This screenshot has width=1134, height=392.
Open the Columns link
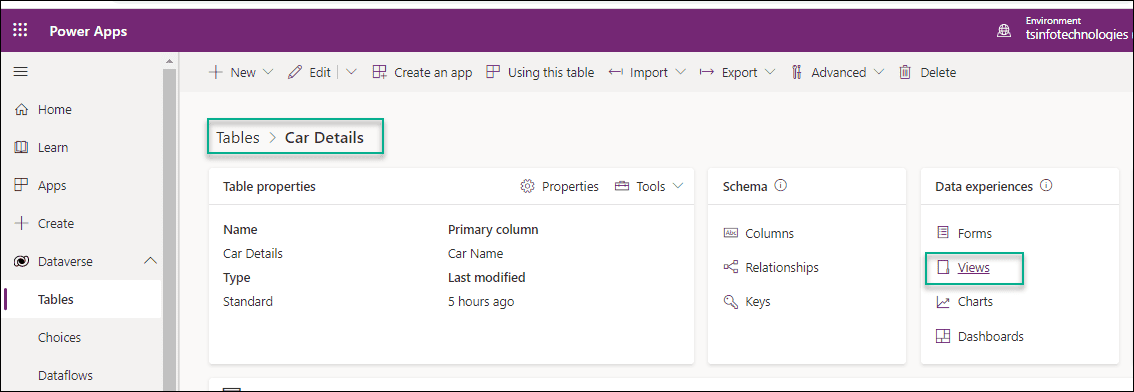tap(770, 233)
